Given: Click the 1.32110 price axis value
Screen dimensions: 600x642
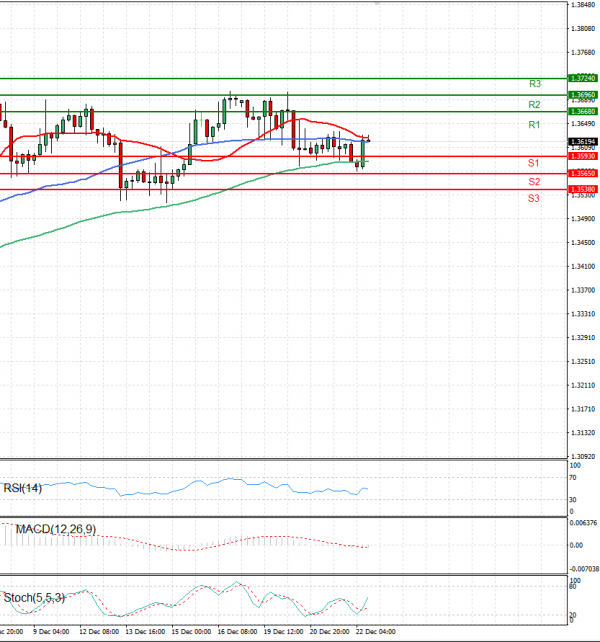Looking at the screenshot, I should pyautogui.click(x=583, y=385).
